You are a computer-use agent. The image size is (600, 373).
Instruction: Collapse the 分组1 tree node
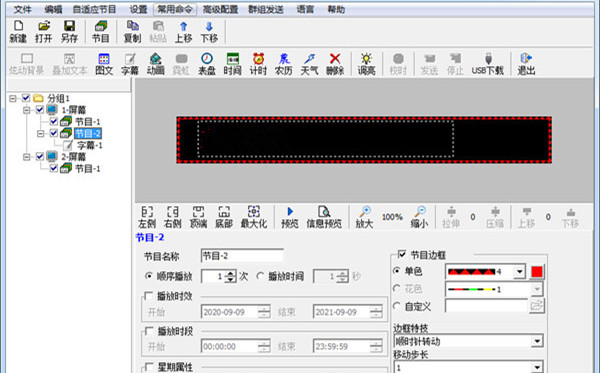(13, 98)
